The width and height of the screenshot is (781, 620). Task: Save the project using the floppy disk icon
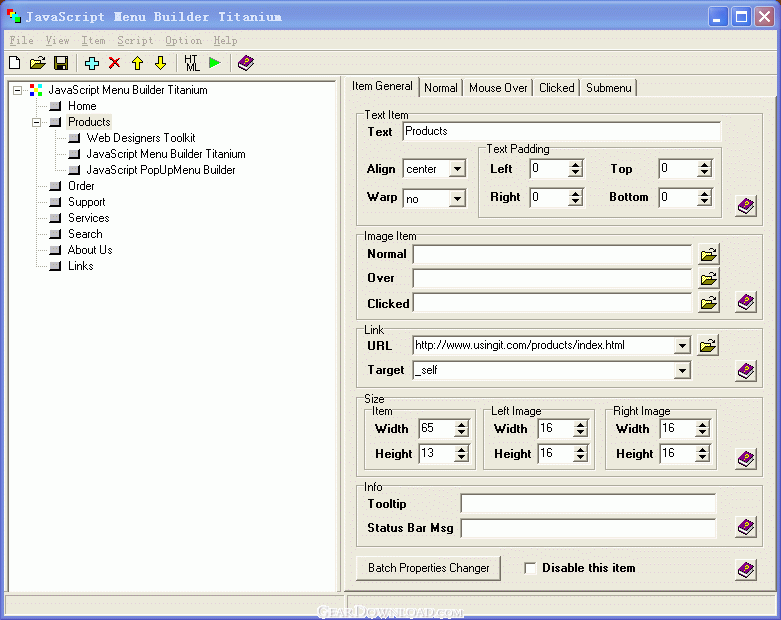point(61,63)
